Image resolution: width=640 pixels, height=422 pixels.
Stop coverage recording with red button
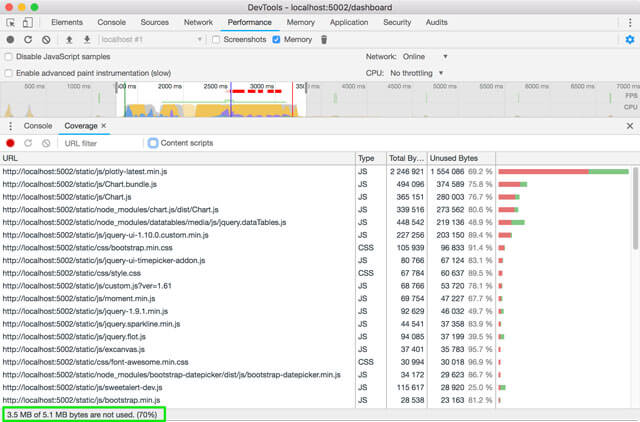click(11, 144)
